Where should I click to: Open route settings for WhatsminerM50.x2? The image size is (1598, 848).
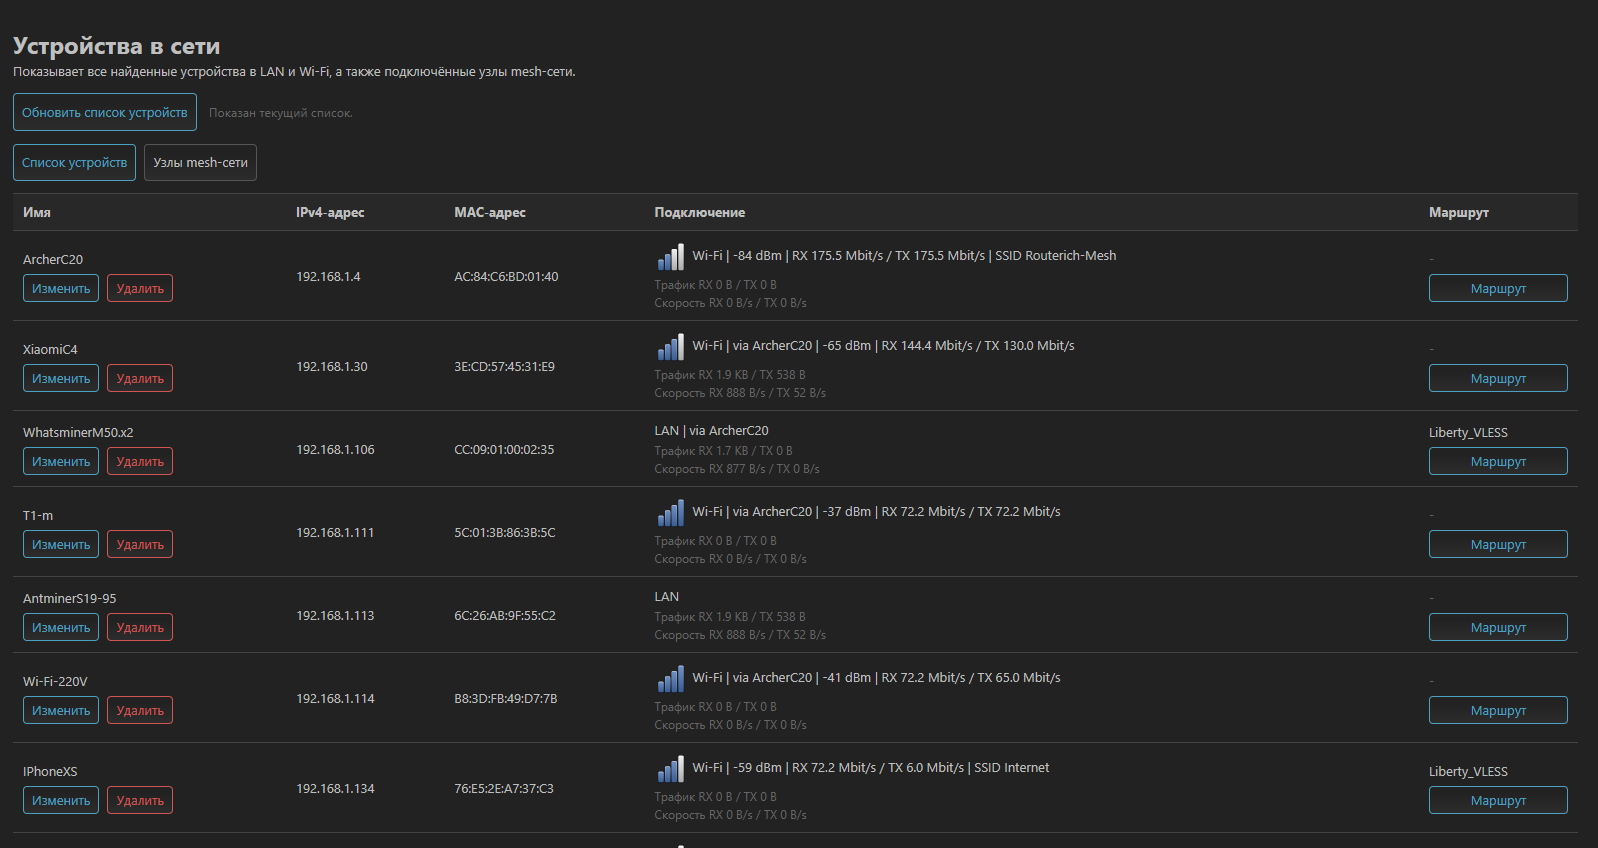[1497, 462]
